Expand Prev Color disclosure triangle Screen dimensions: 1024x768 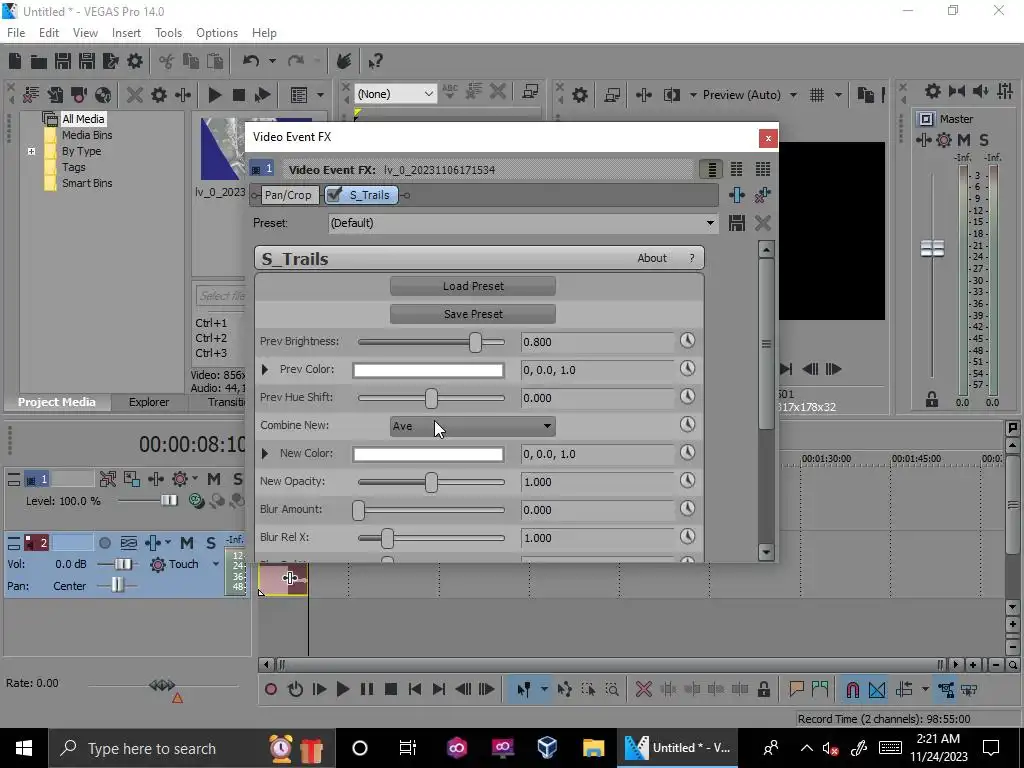tap(264, 370)
